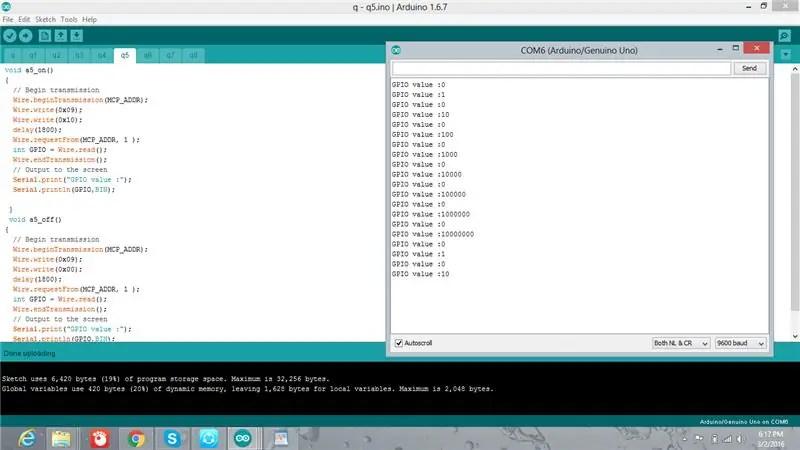The image size is (800, 450).
Task: Switch to the q8 tab
Action: 193,55
